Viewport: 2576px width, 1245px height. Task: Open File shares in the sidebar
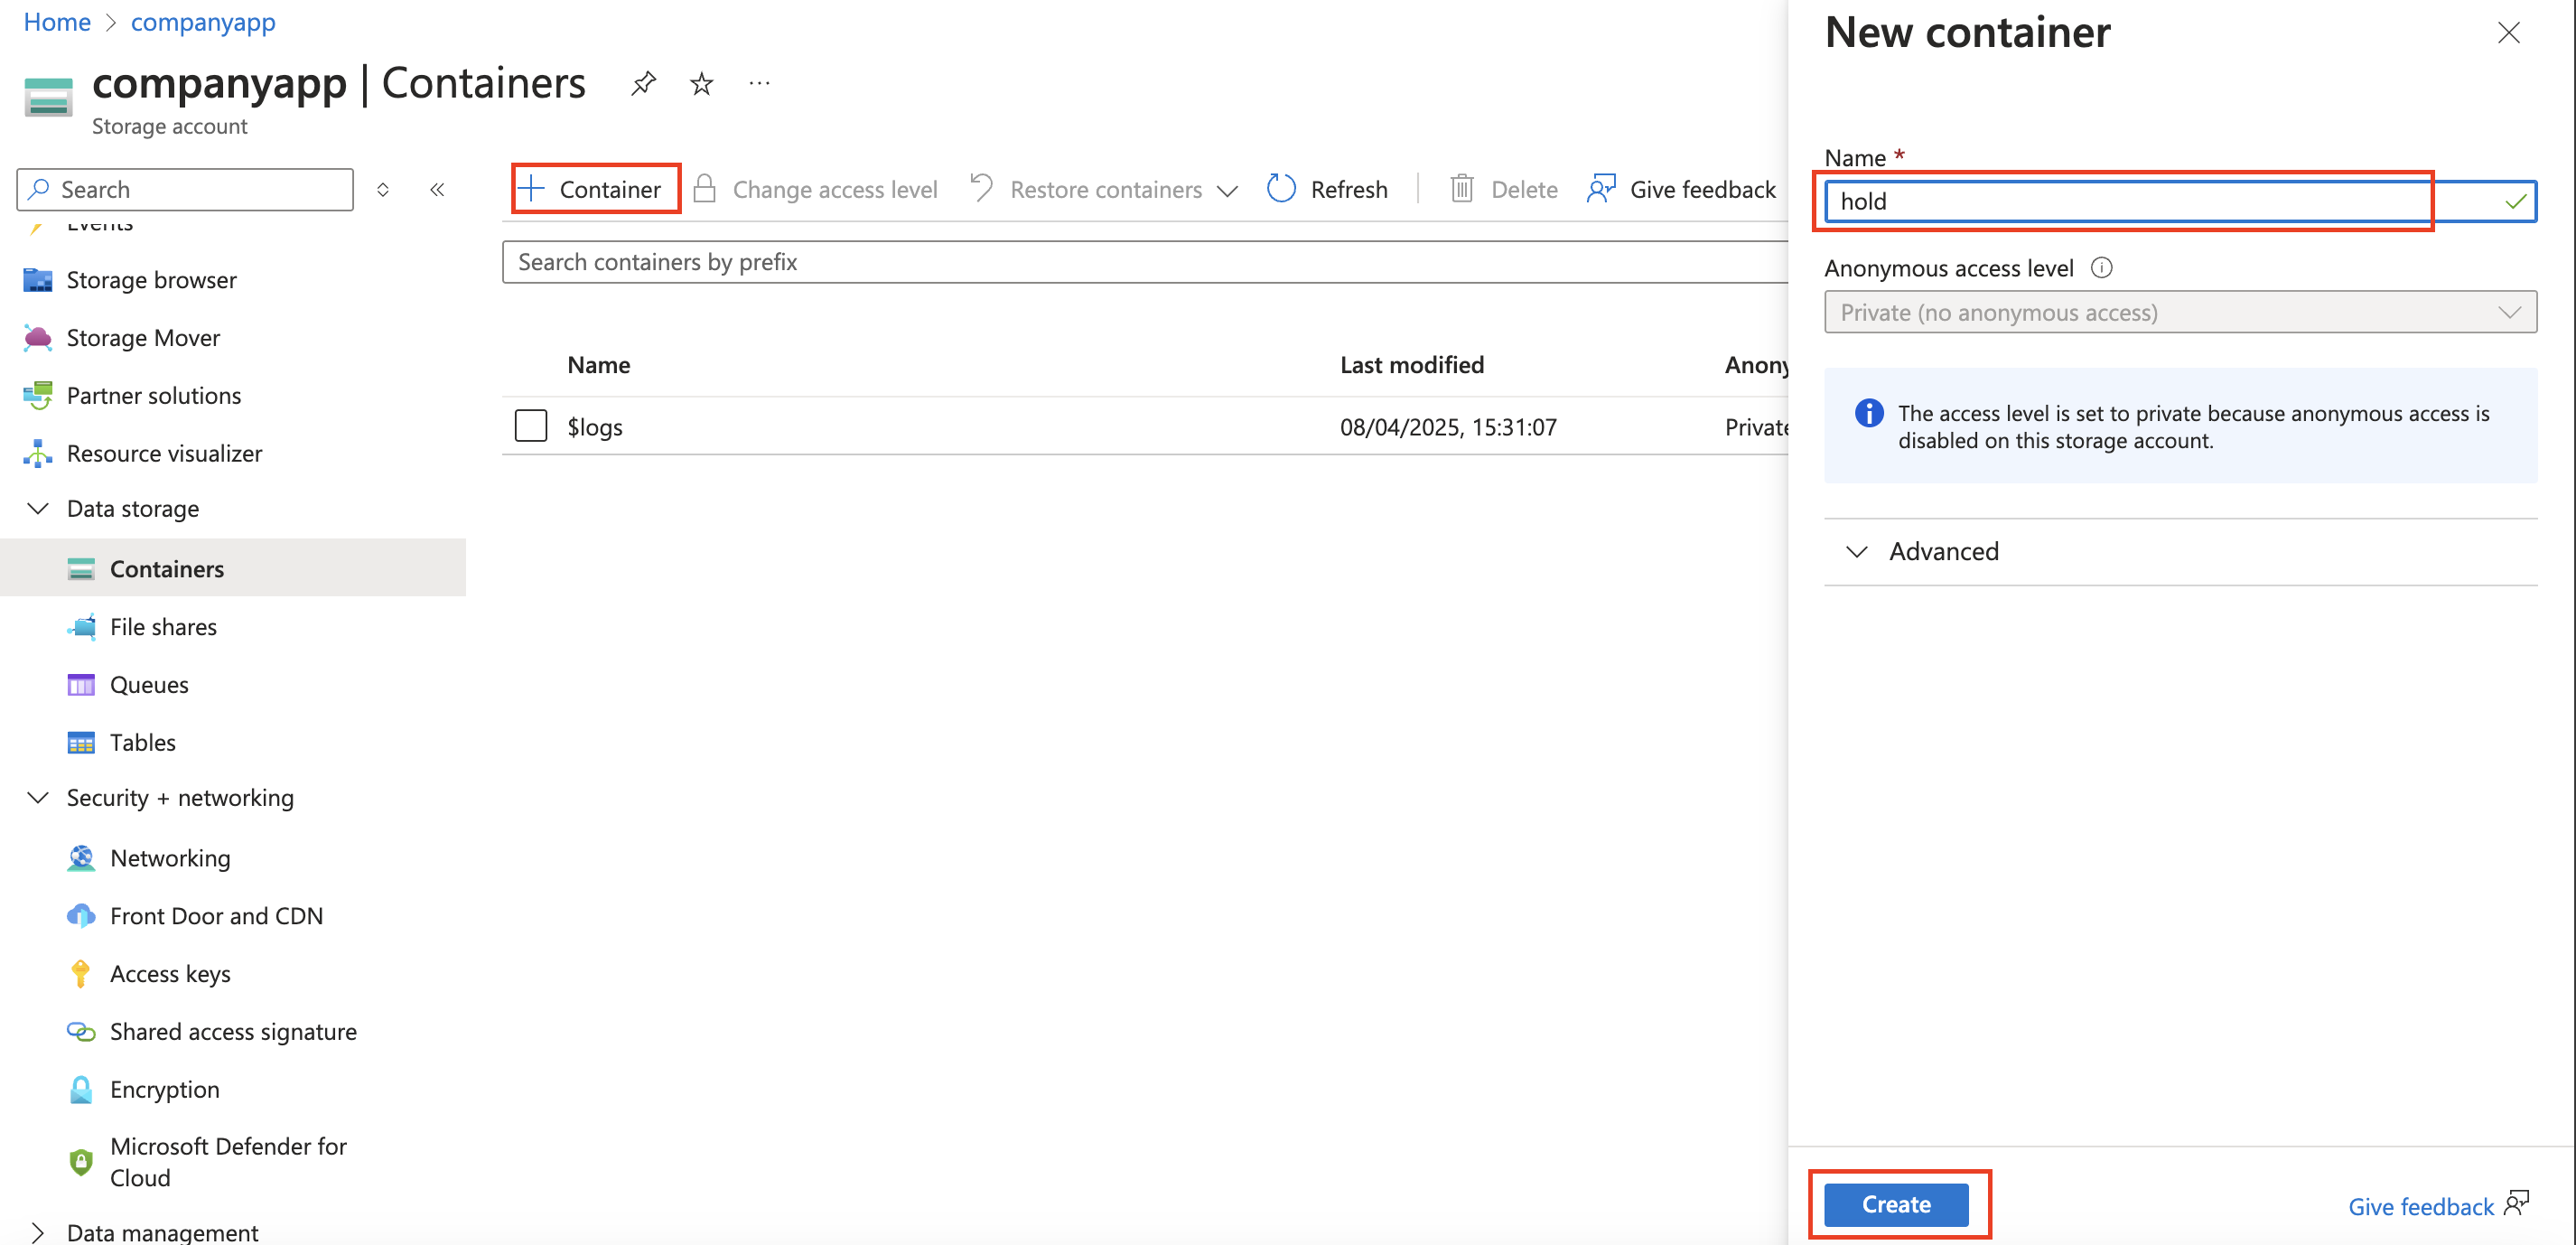point(163,627)
